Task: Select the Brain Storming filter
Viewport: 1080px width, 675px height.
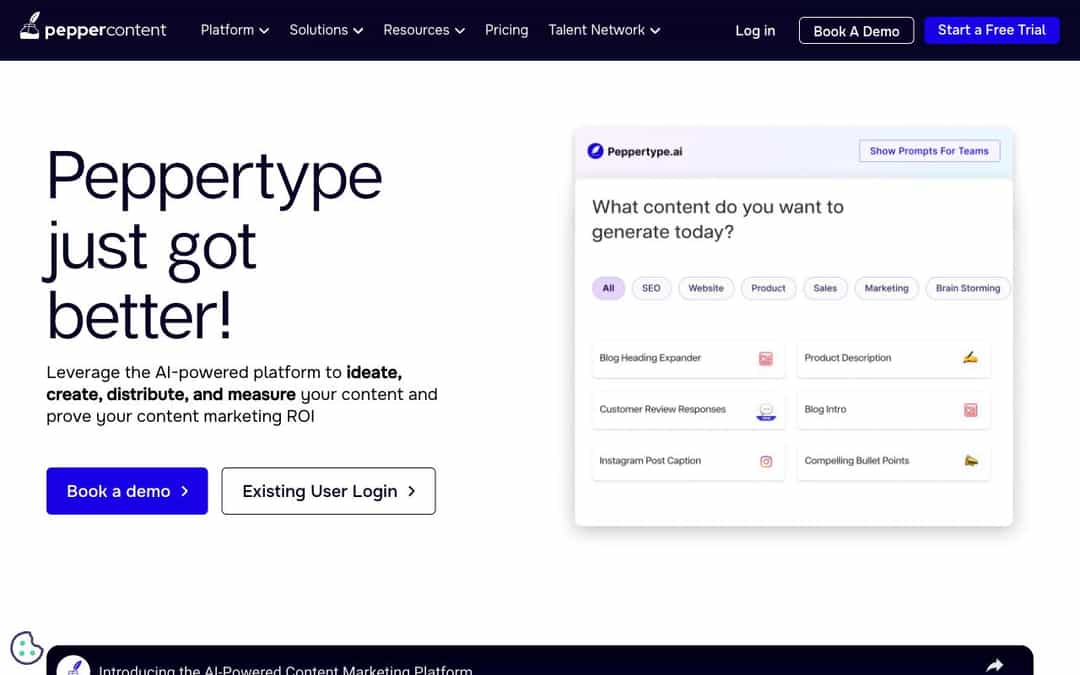Action: [x=967, y=288]
